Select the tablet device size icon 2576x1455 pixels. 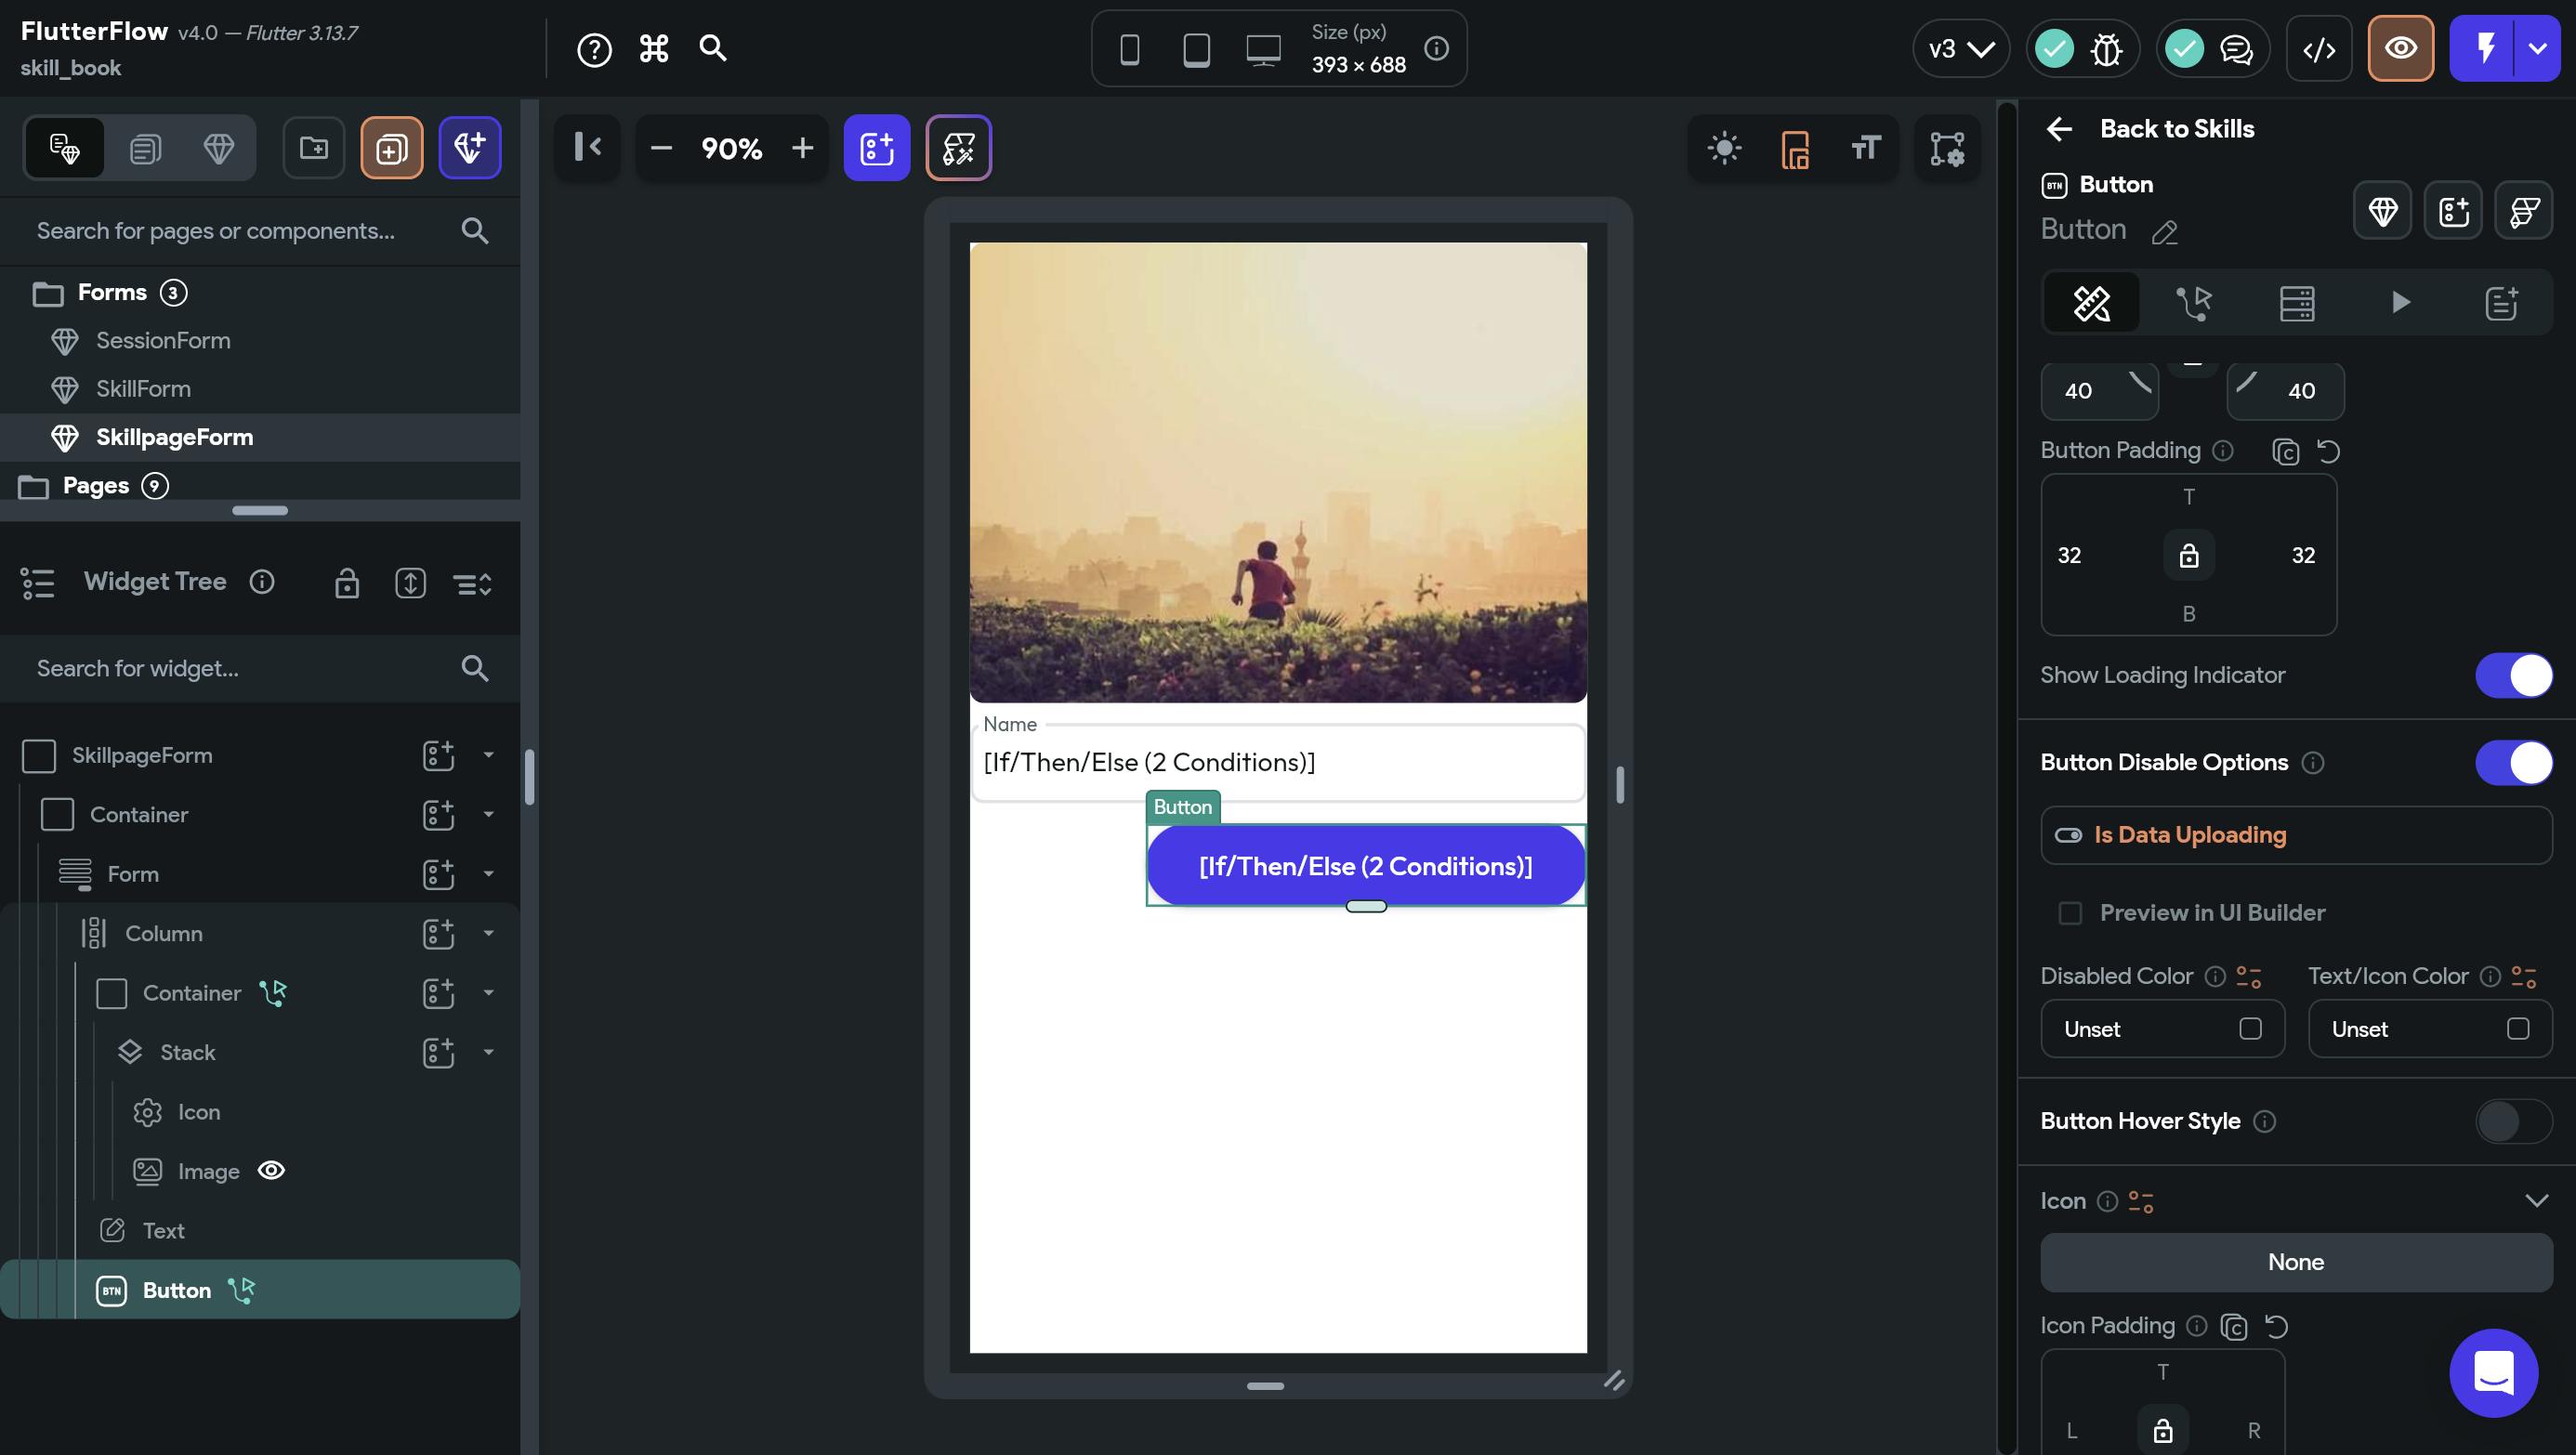tap(1196, 49)
